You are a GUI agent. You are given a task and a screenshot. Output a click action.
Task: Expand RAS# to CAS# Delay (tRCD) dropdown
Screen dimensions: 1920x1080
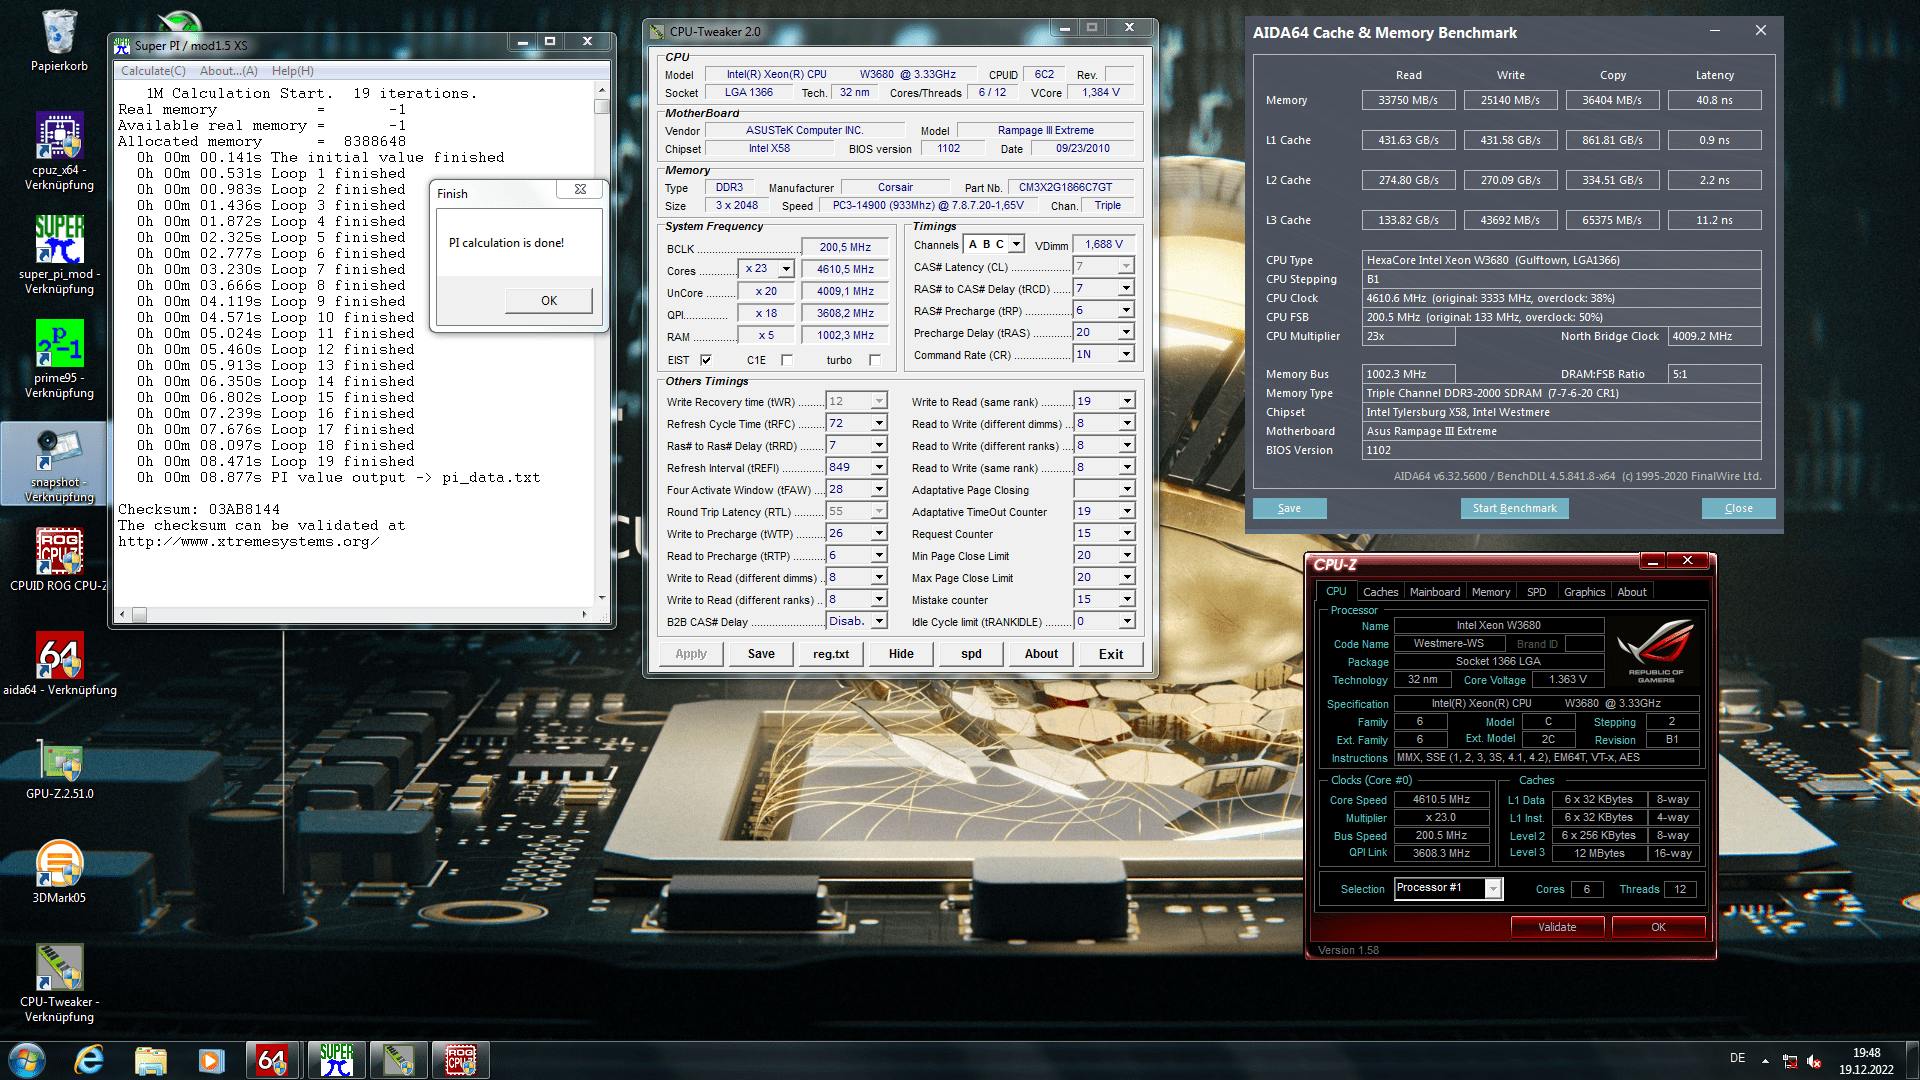[1126, 288]
